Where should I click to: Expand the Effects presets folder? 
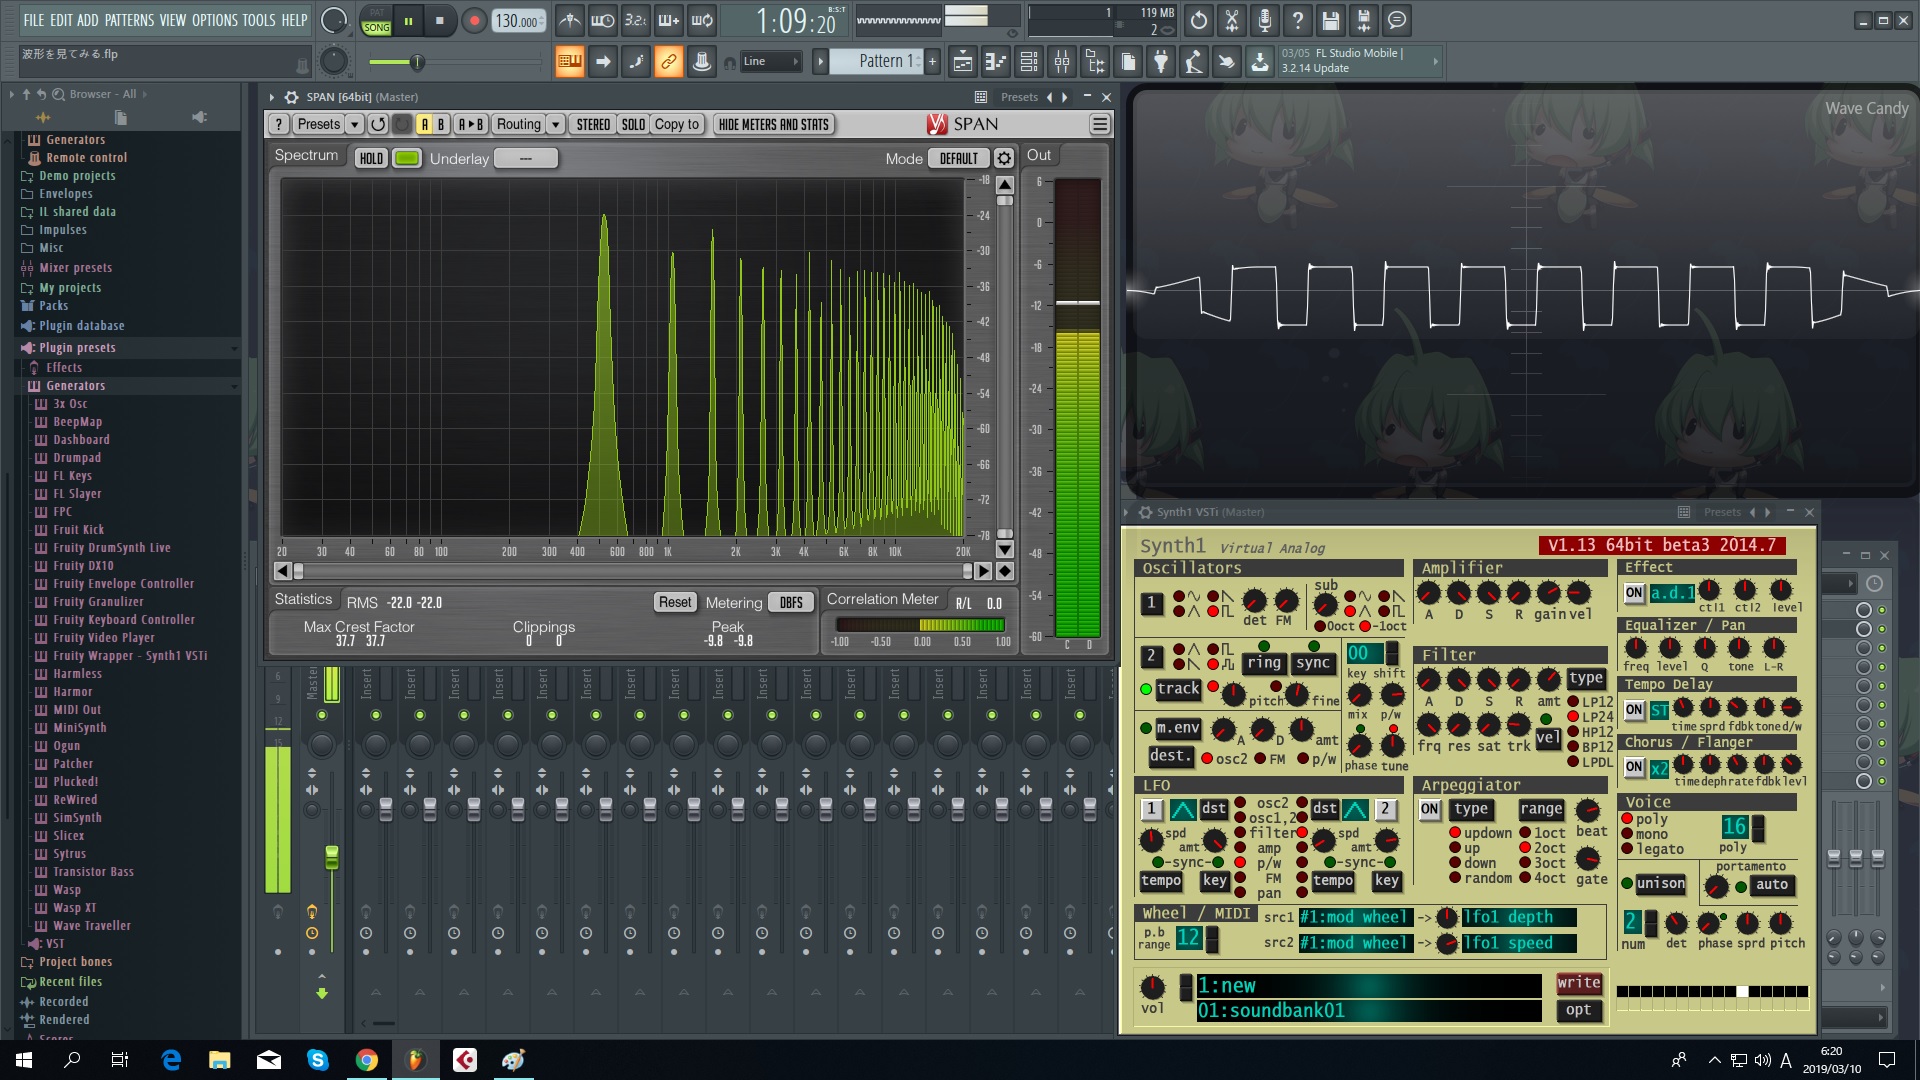(64, 368)
